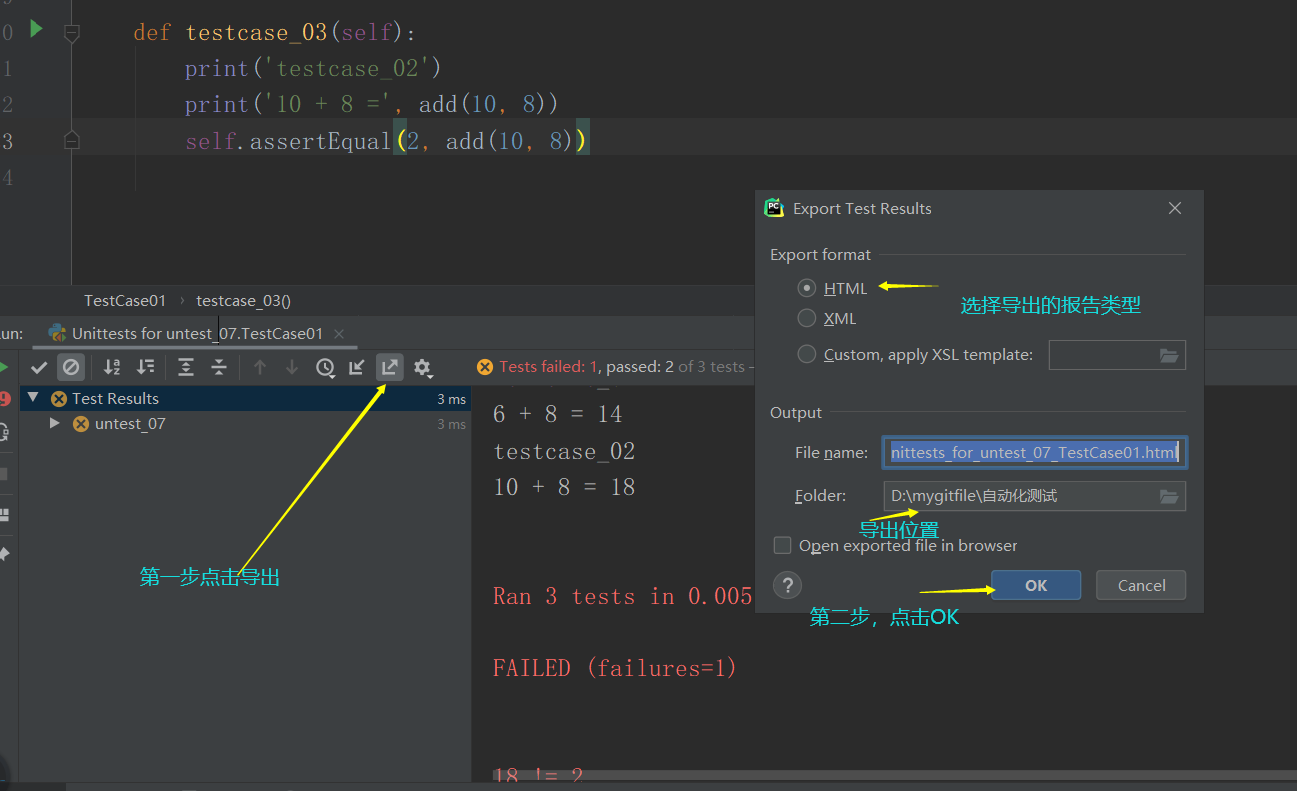Open test history clock icon
This screenshot has width=1297, height=791.
click(325, 368)
